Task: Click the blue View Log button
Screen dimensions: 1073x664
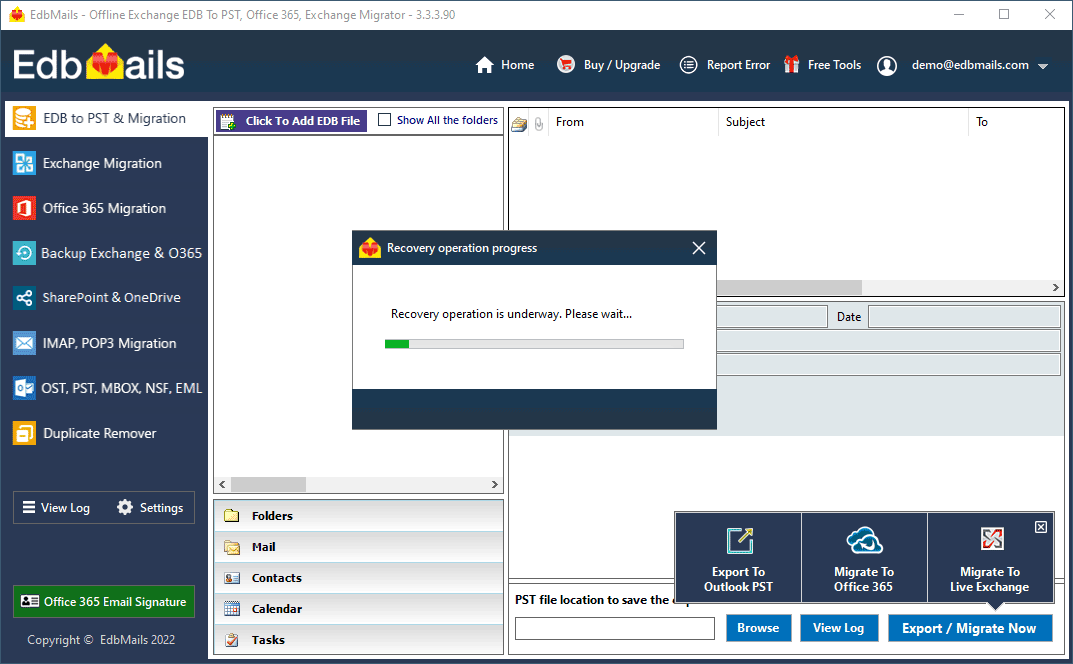Action: [839, 628]
